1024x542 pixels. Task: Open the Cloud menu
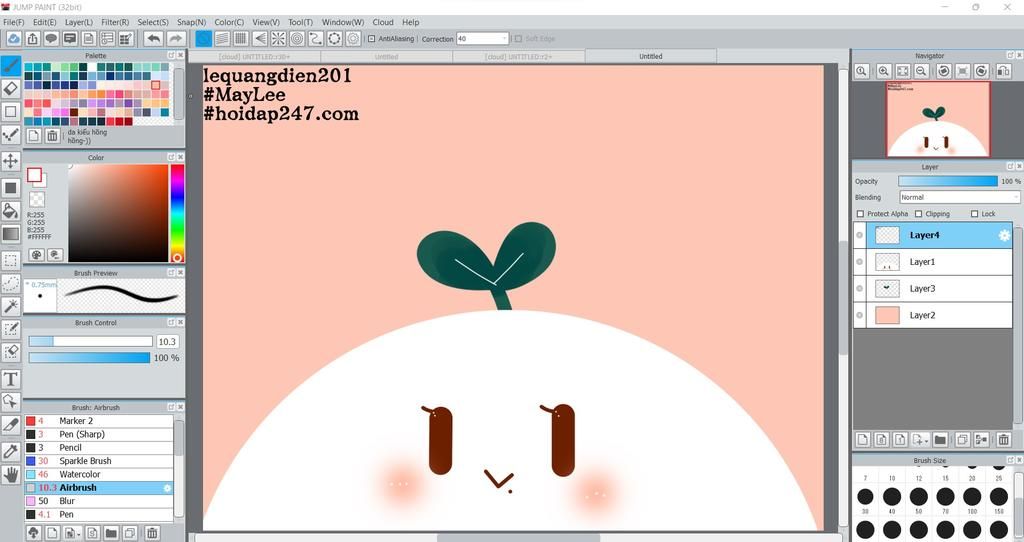[x=383, y=22]
